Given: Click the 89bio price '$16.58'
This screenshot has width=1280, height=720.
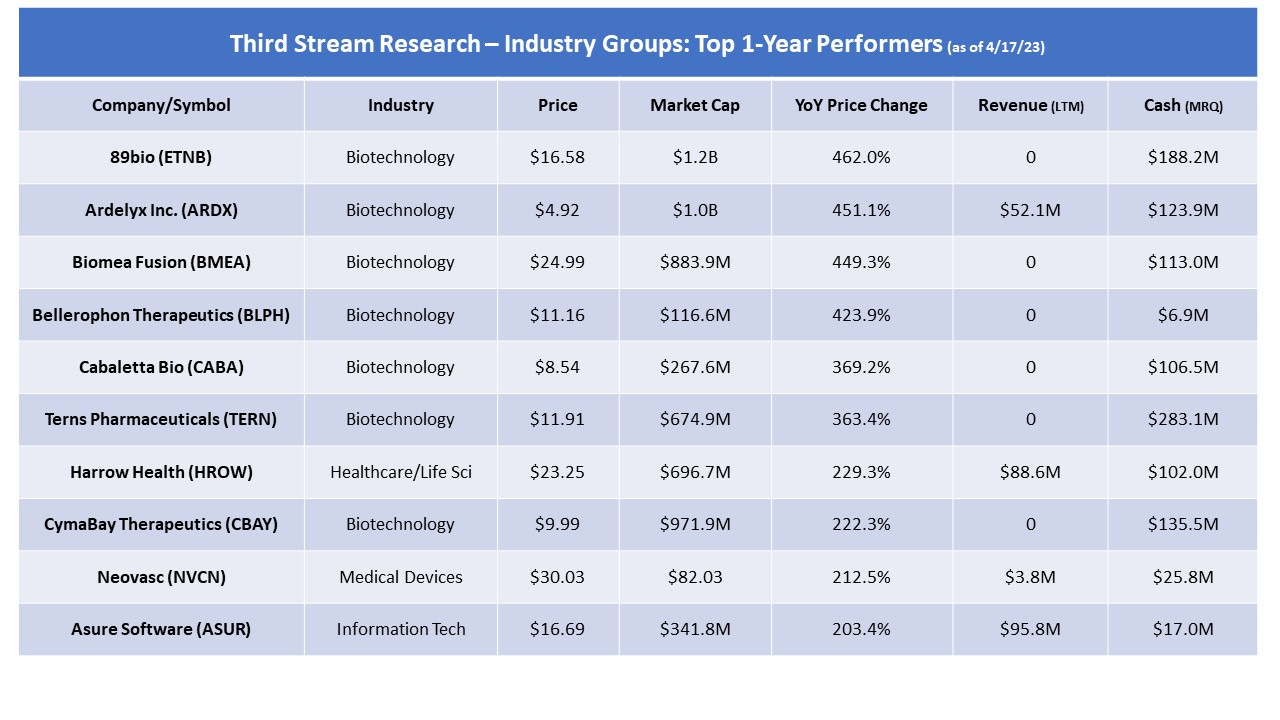Looking at the screenshot, I should point(557,157).
